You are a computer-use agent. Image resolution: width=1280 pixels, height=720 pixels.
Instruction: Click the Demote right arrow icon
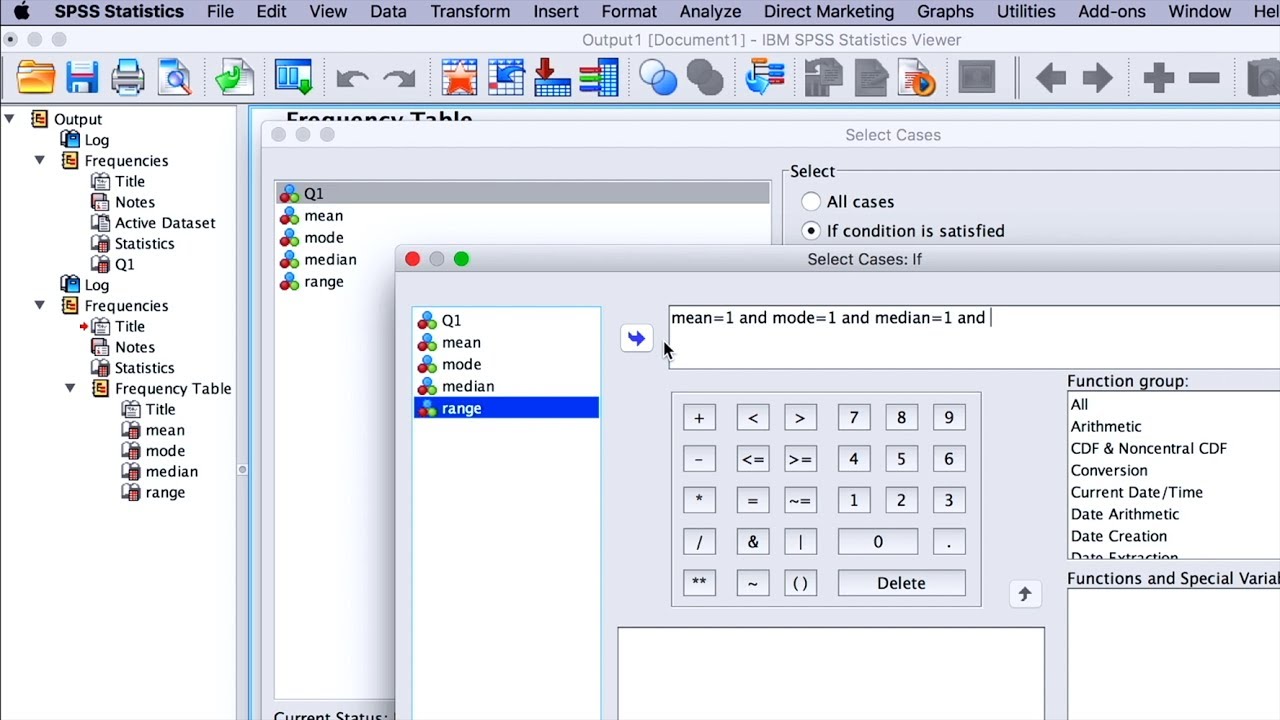(x=1098, y=78)
